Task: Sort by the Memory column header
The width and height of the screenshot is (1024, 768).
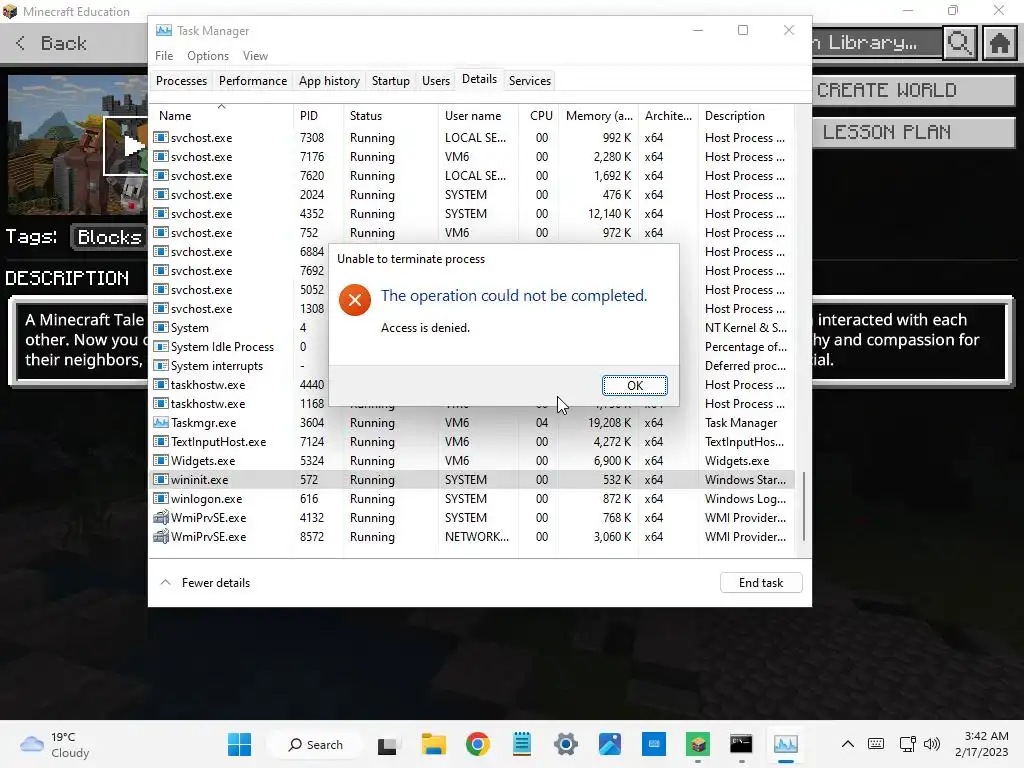Action: [599, 116]
